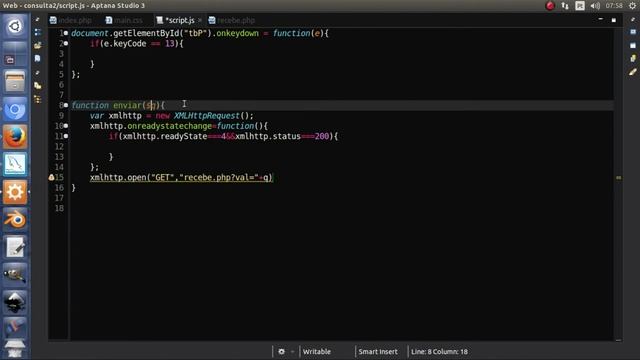
Task: Open the Chromium browser from the launcher
Action: click(15, 109)
